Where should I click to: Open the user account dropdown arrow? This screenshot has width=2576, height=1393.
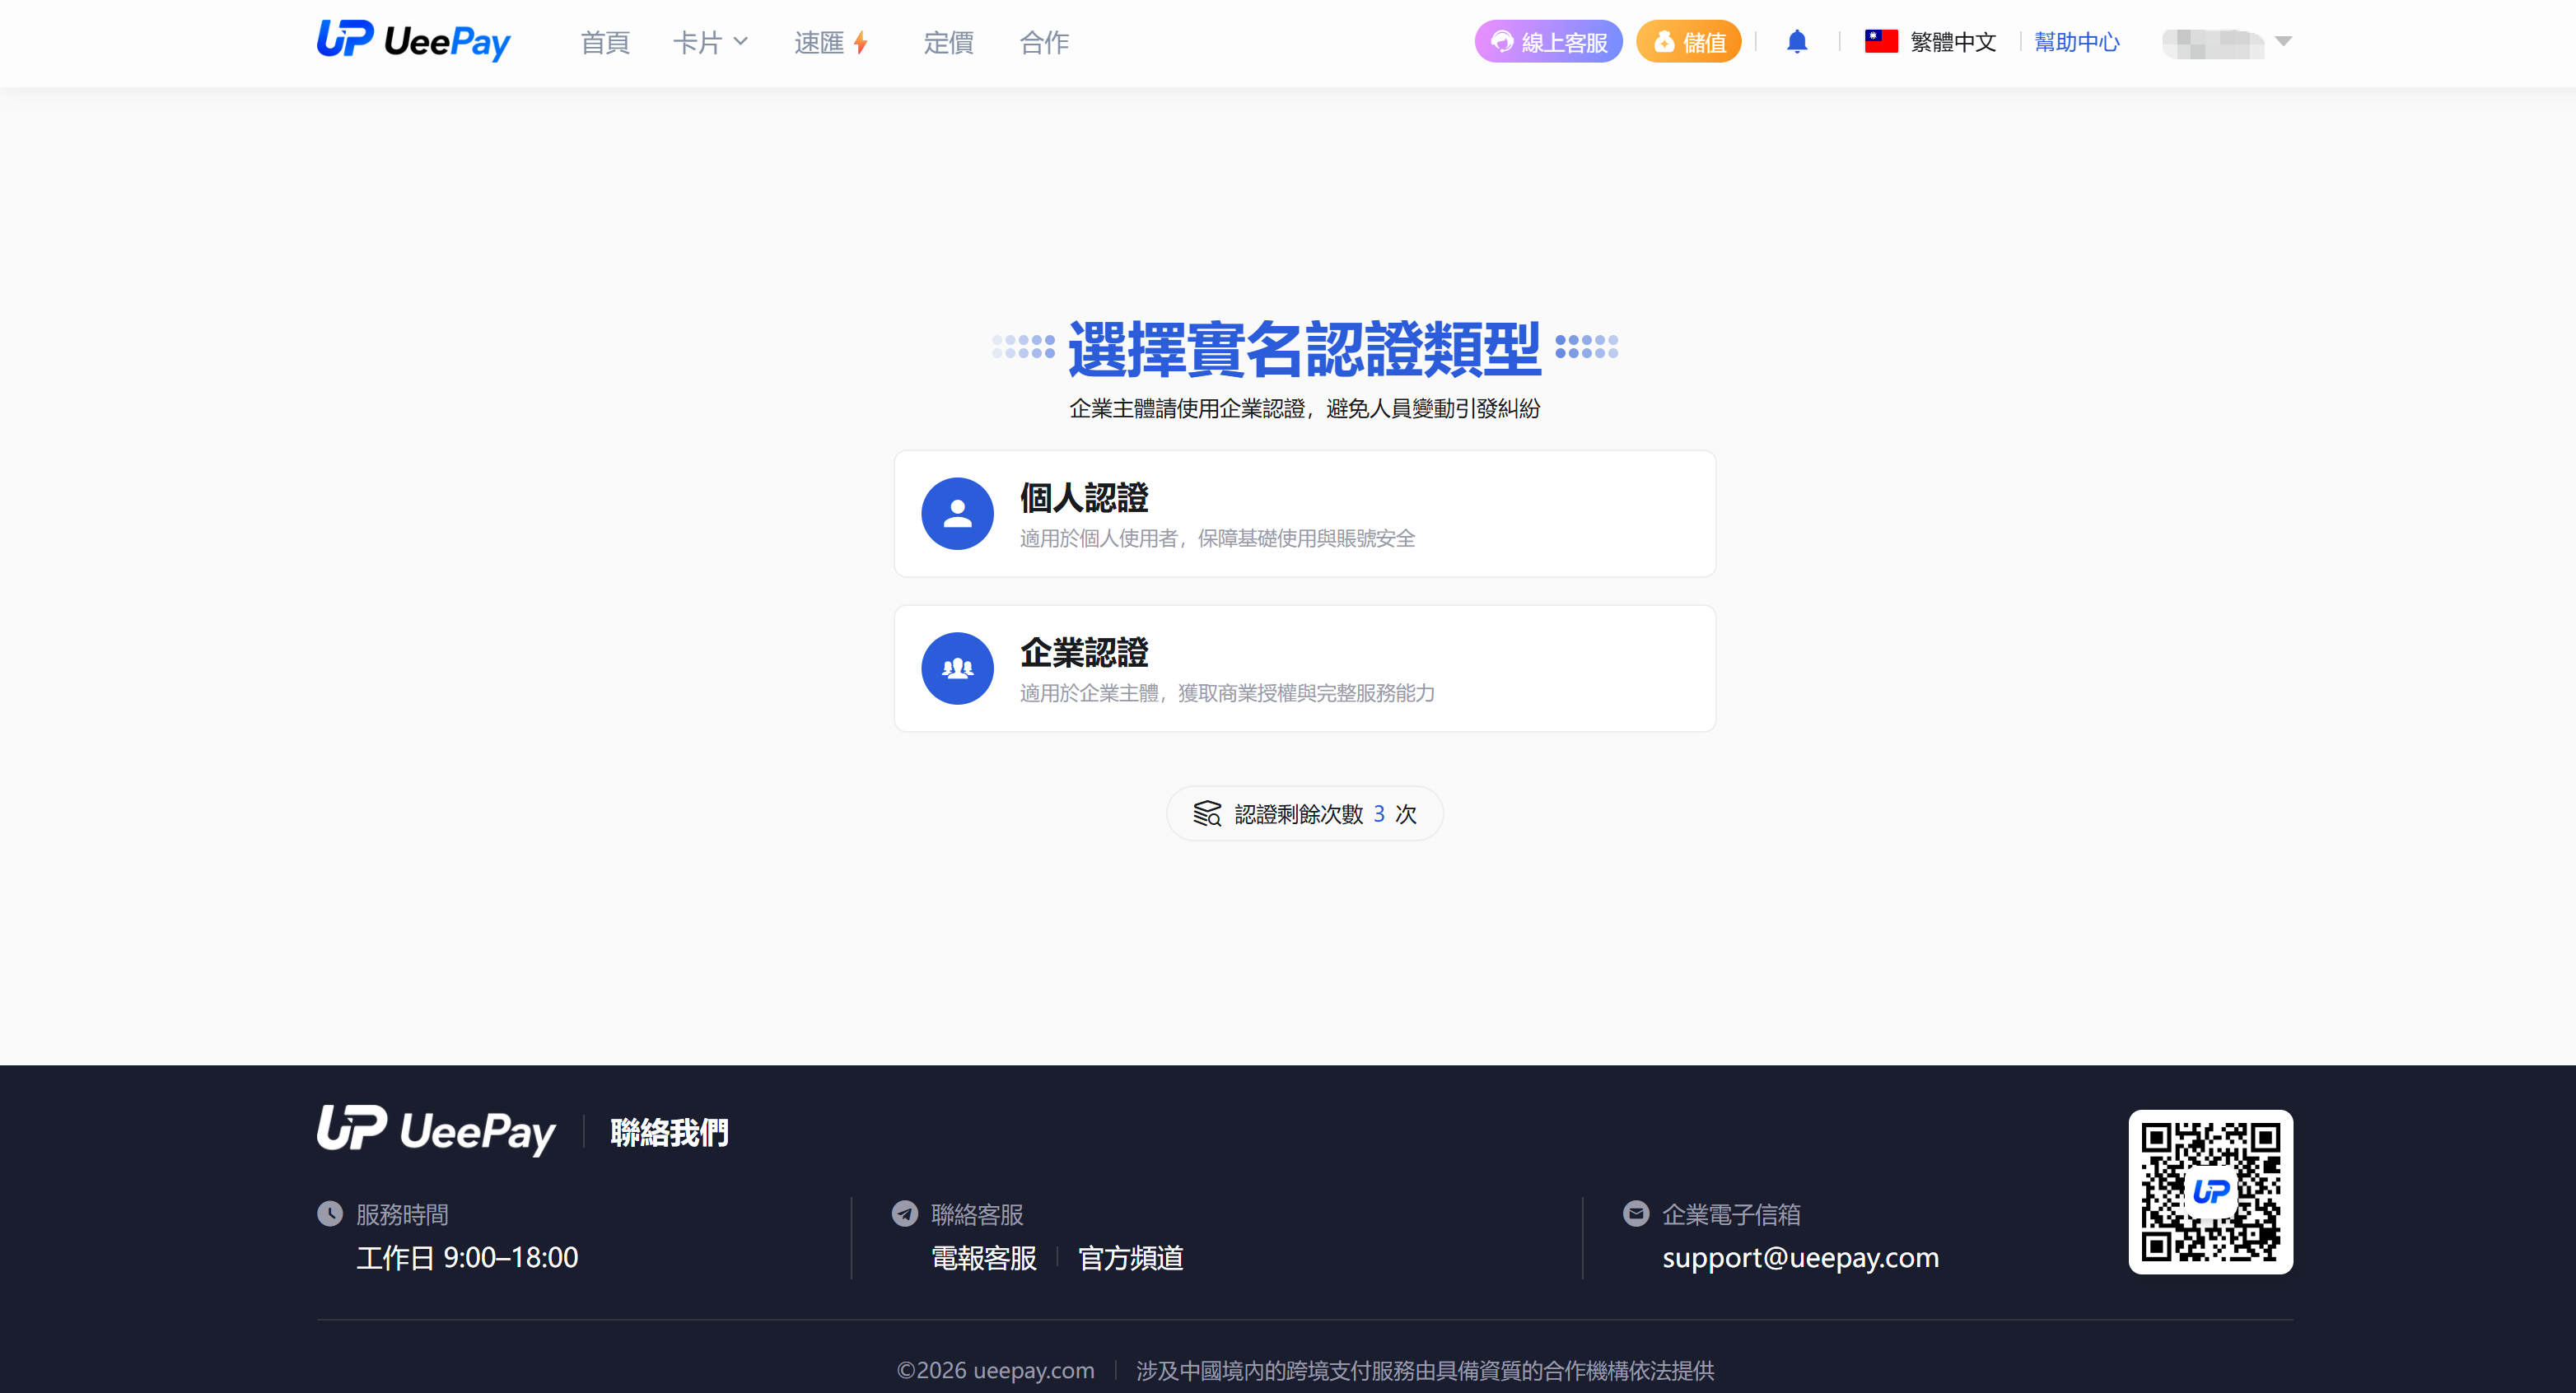[2283, 41]
